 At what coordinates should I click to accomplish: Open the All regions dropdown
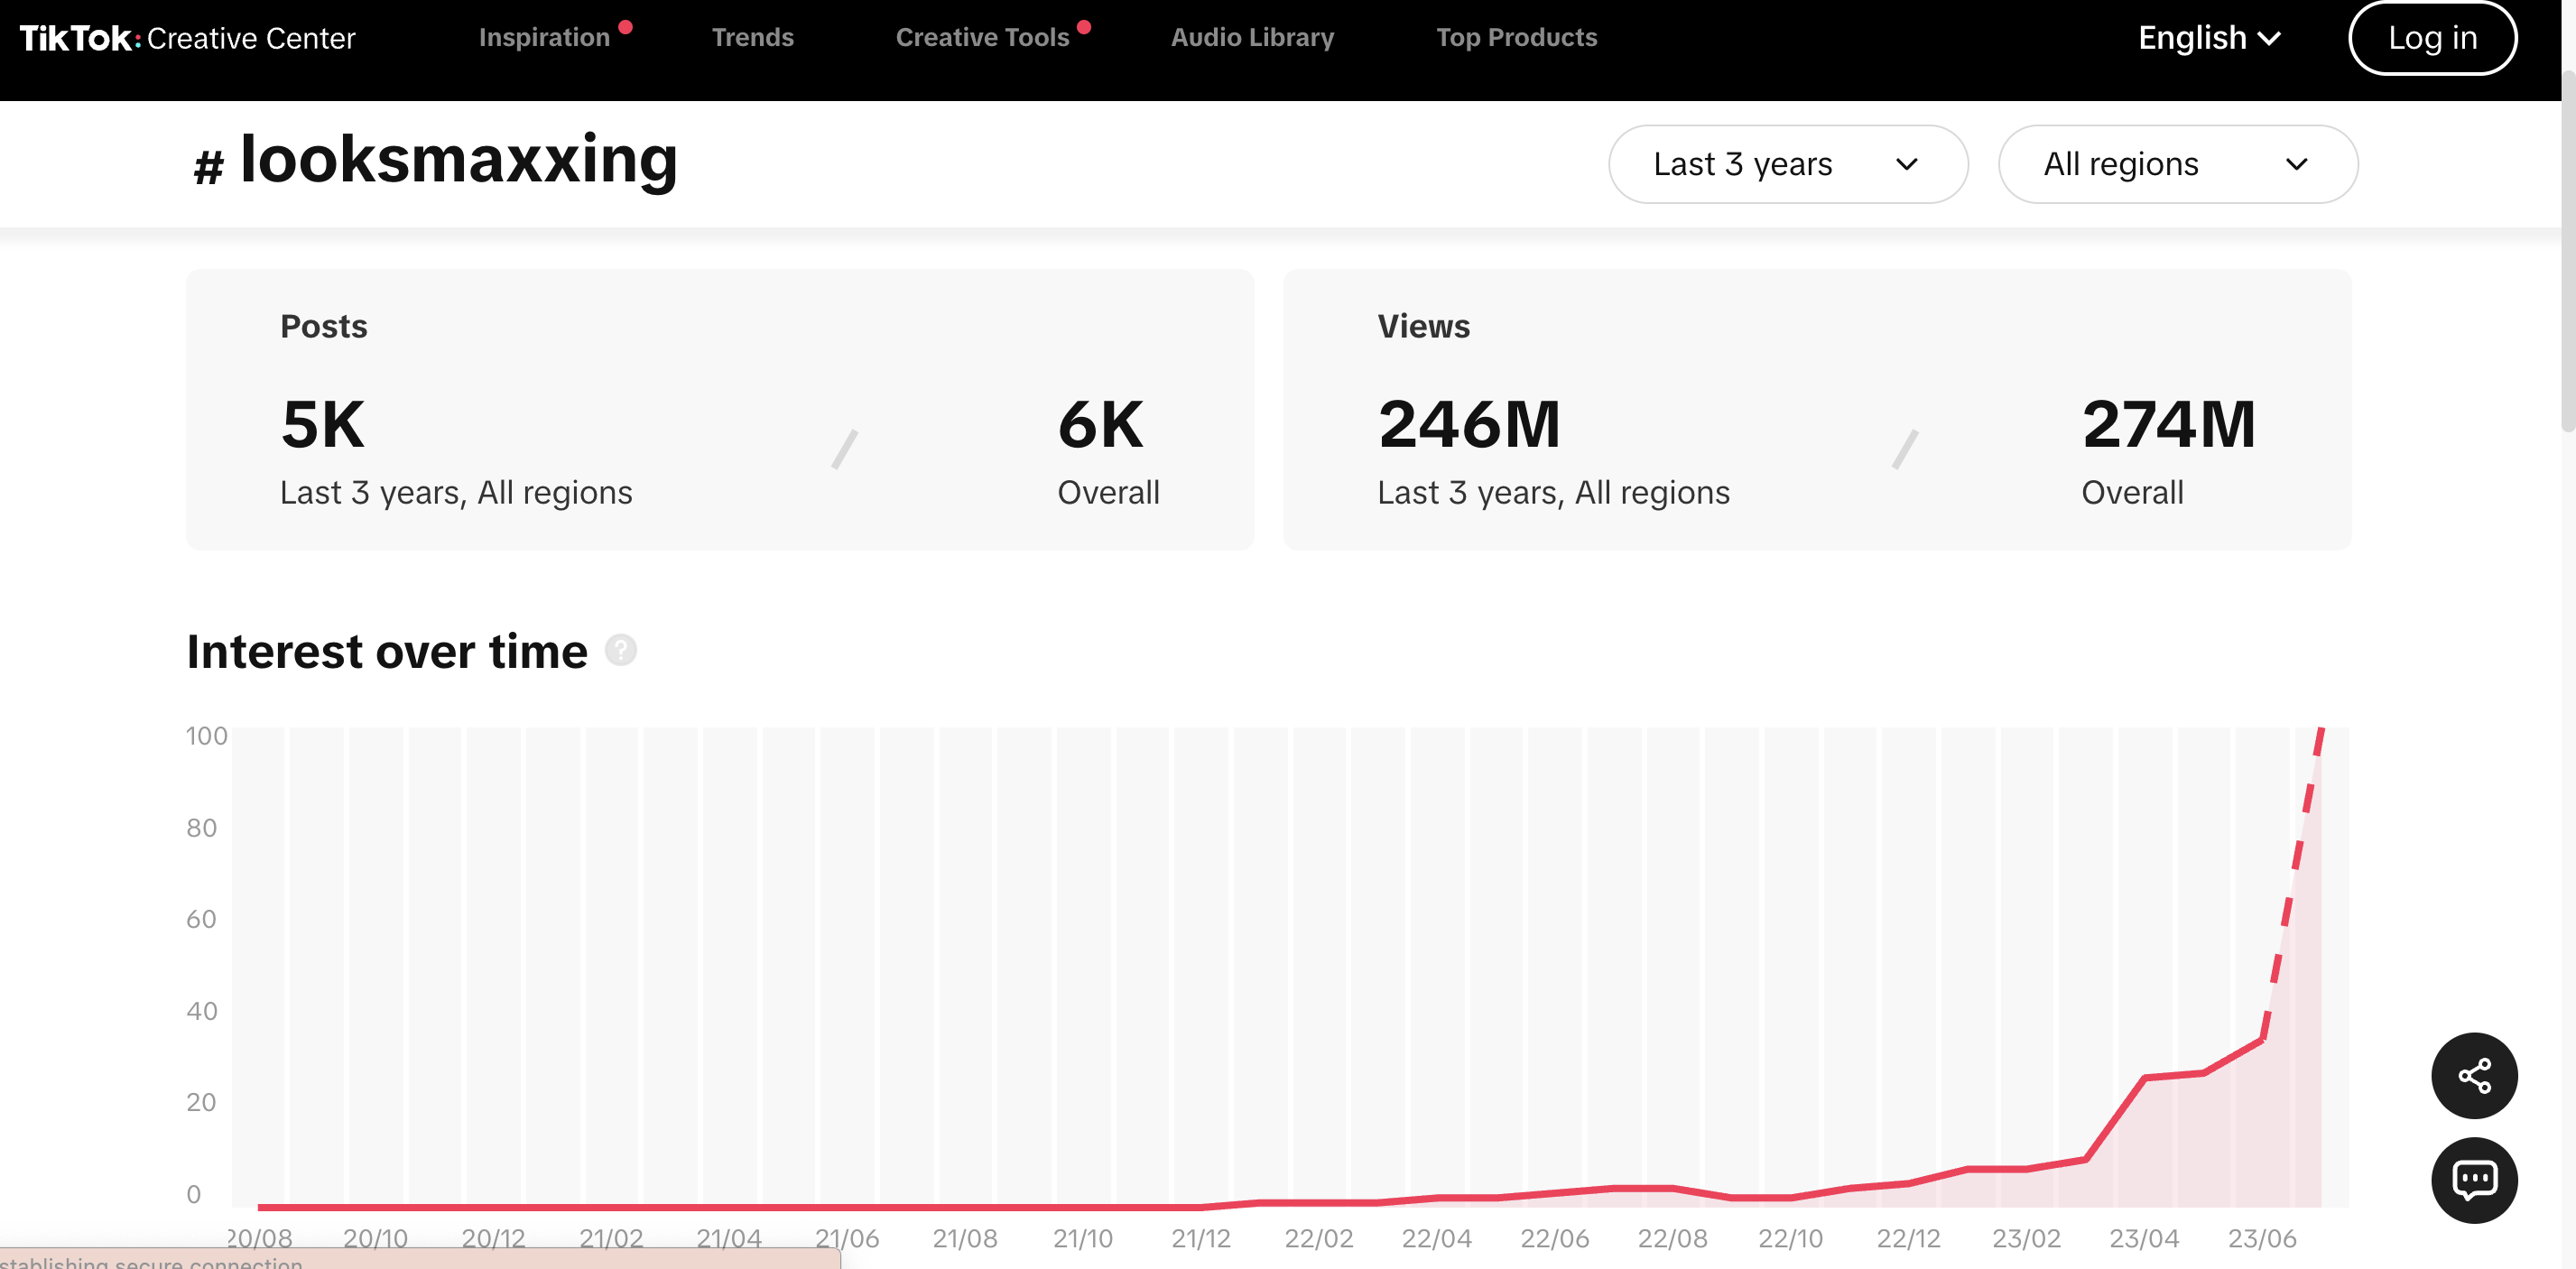[x=2178, y=164]
